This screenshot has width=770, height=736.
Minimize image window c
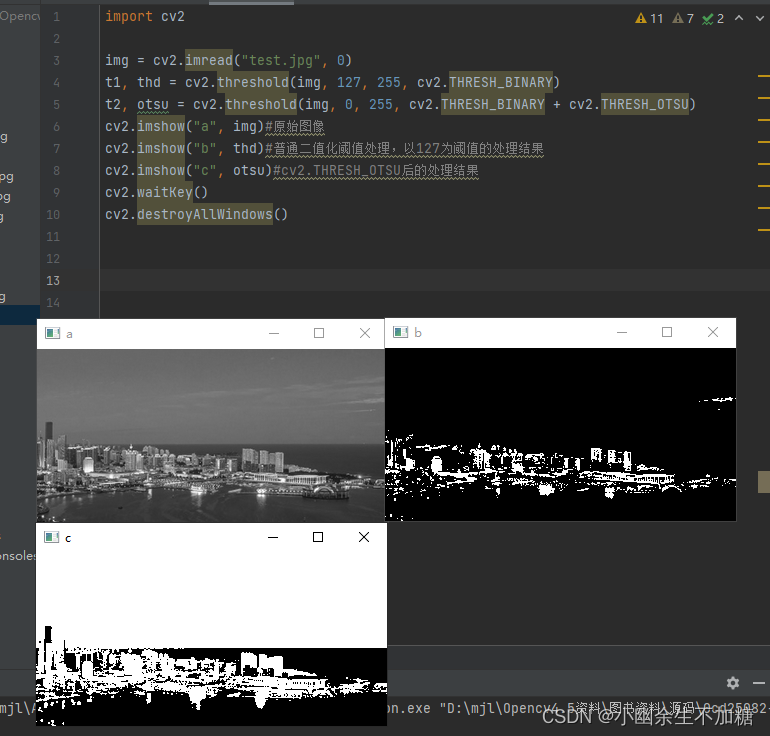click(273, 537)
